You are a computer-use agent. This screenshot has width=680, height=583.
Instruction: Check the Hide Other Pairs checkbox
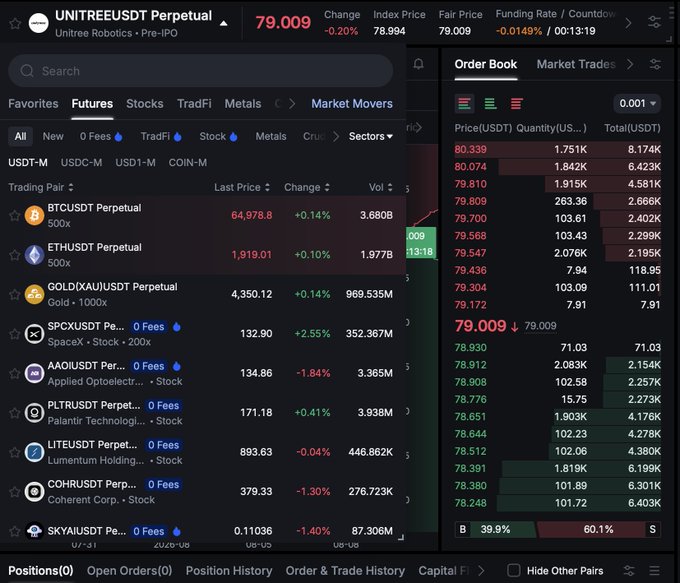pos(514,570)
